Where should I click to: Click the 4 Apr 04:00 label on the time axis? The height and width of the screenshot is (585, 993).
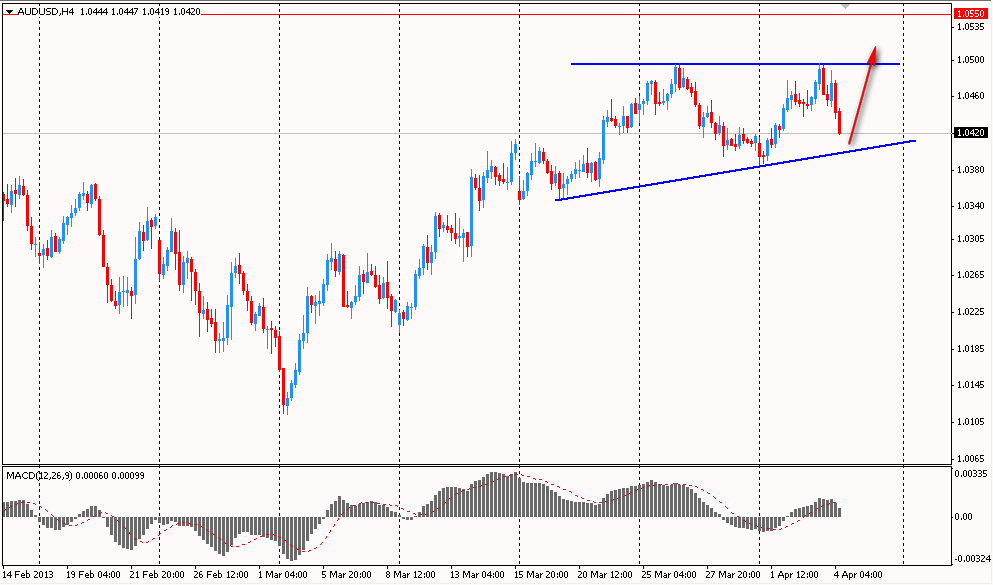pos(858,575)
